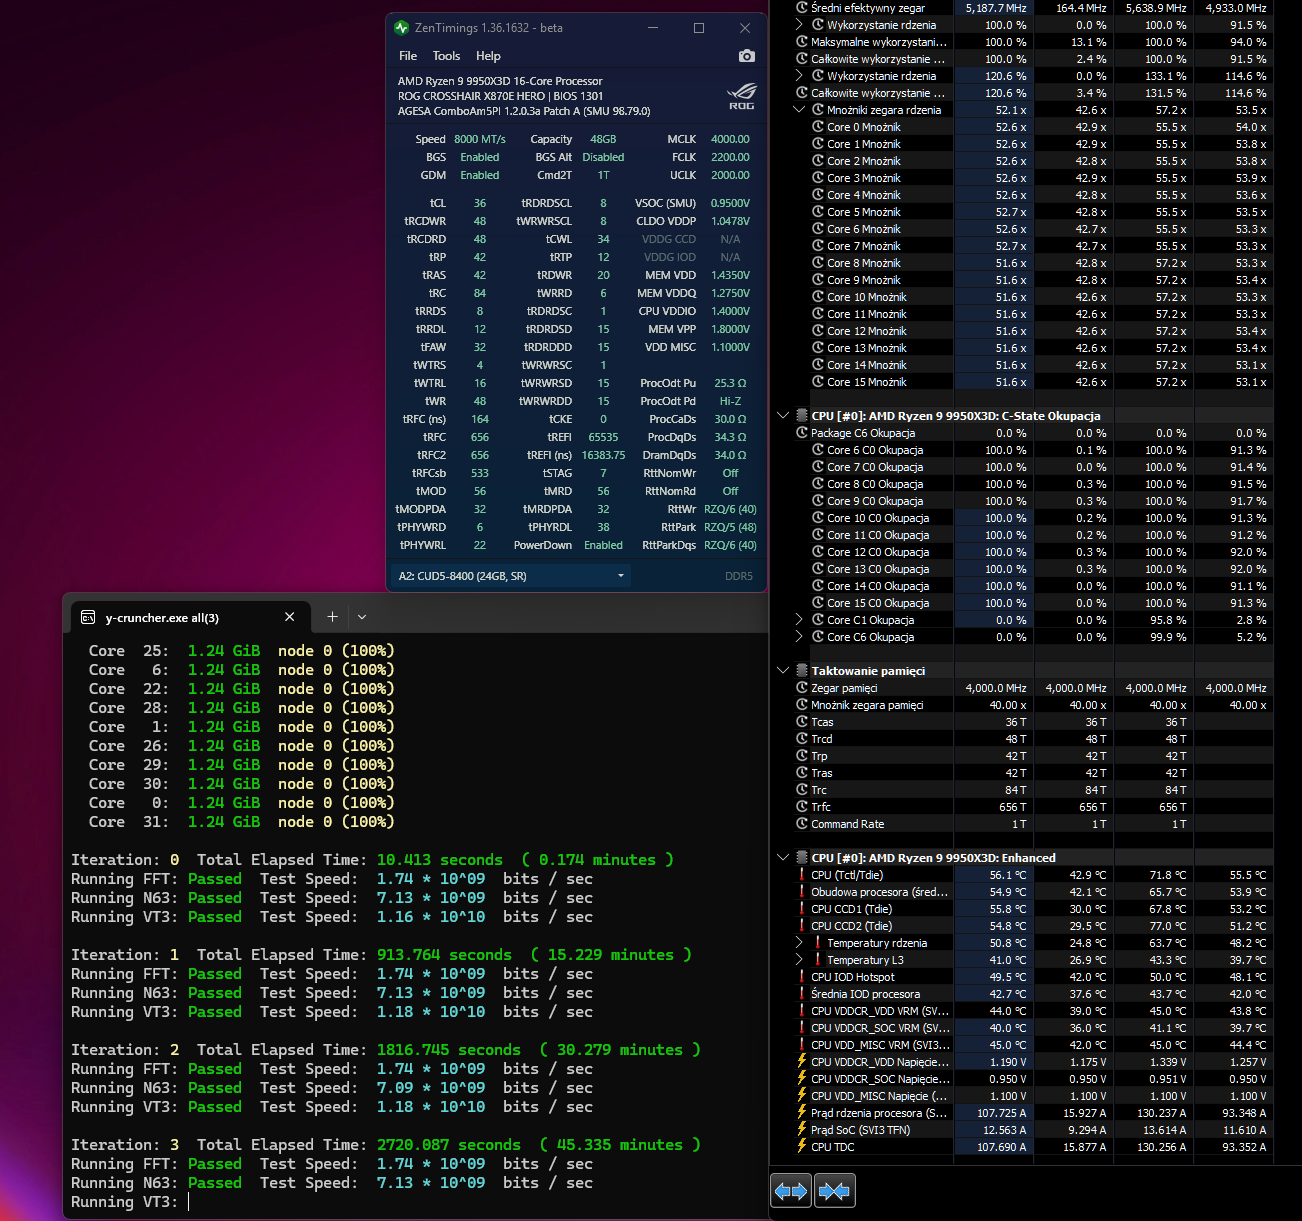Expand the second Wykorzystanie rdzenia row at 120.6 %
This screenshot has height=1221, width=1302.
click(799, 76)
